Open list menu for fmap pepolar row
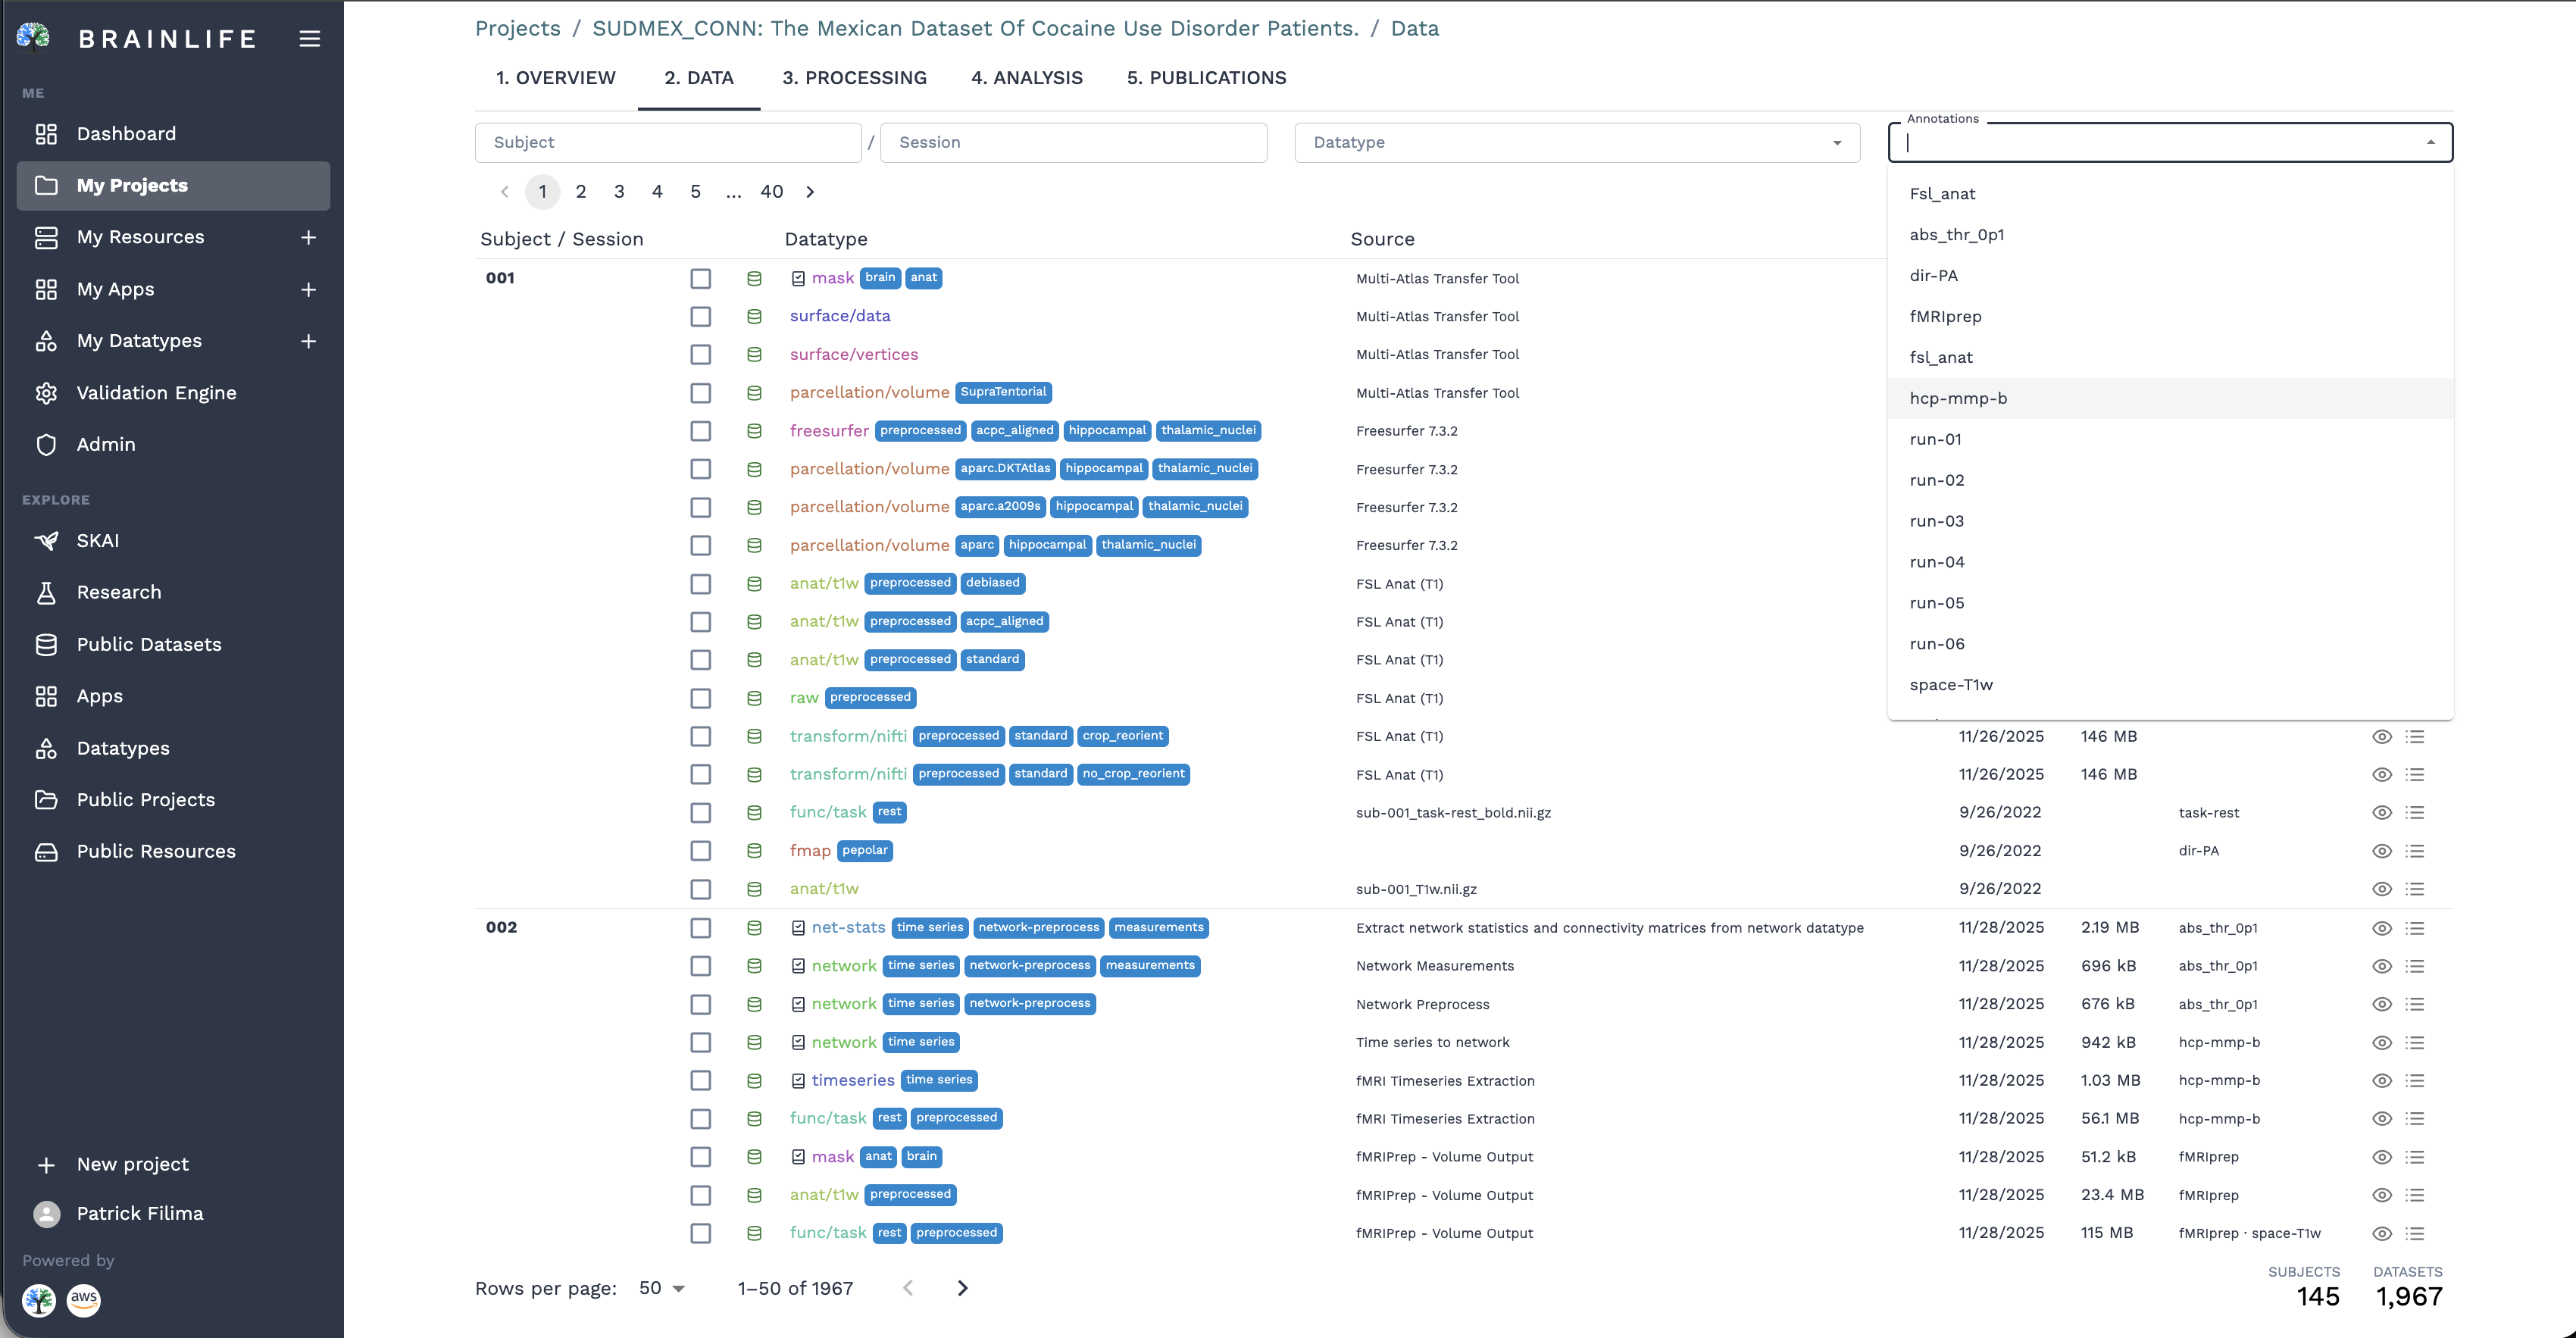2576x1338 pixels. [x=2415, y=851]
